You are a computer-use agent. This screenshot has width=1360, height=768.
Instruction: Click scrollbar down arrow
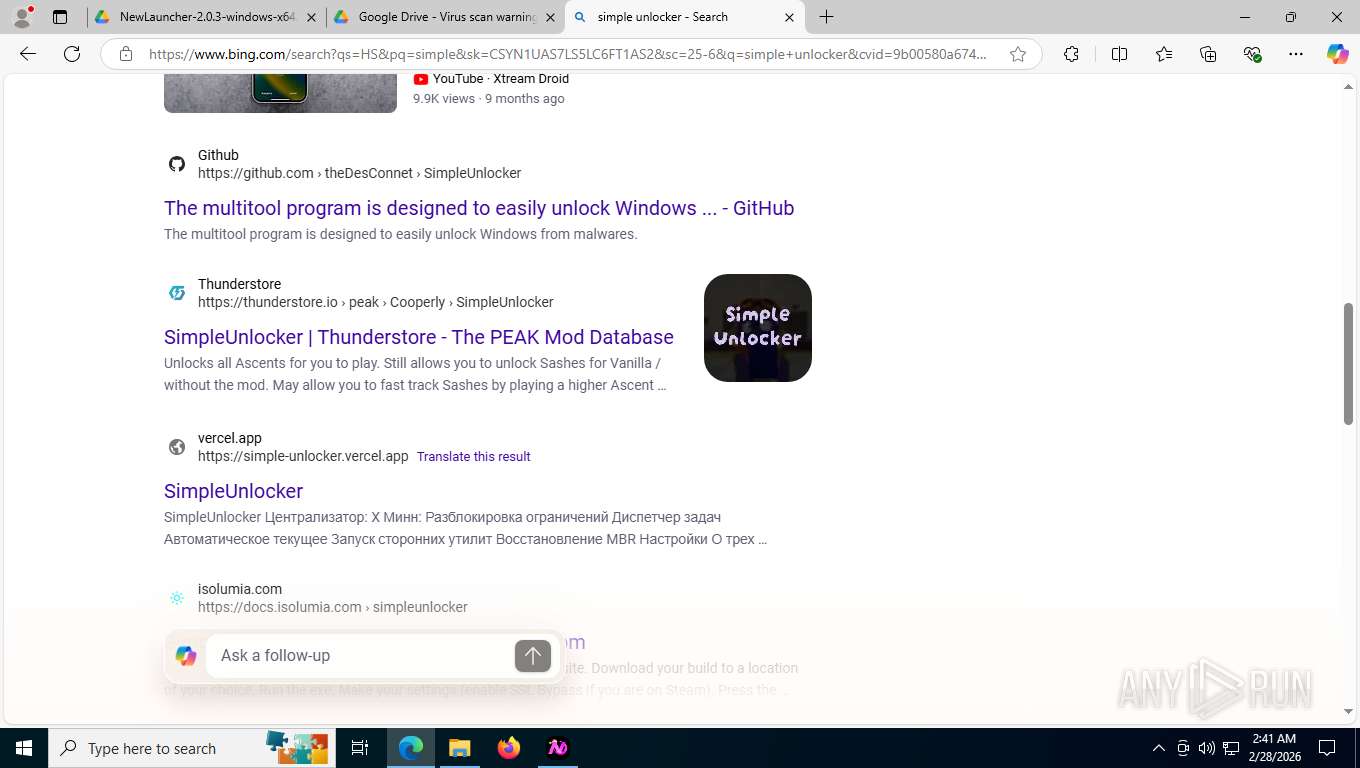coord(1348,711)
